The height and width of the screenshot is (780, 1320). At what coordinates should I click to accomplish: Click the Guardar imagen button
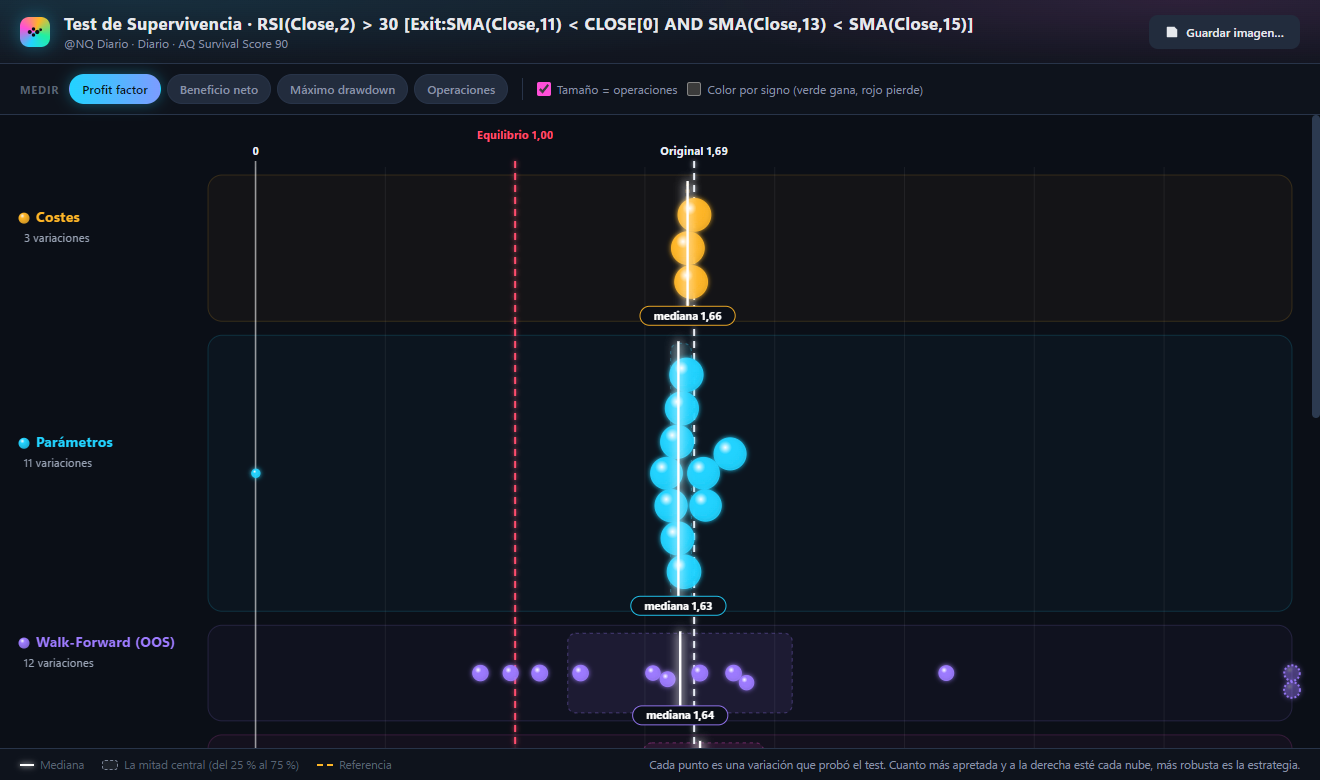(x=1224, y=32)
